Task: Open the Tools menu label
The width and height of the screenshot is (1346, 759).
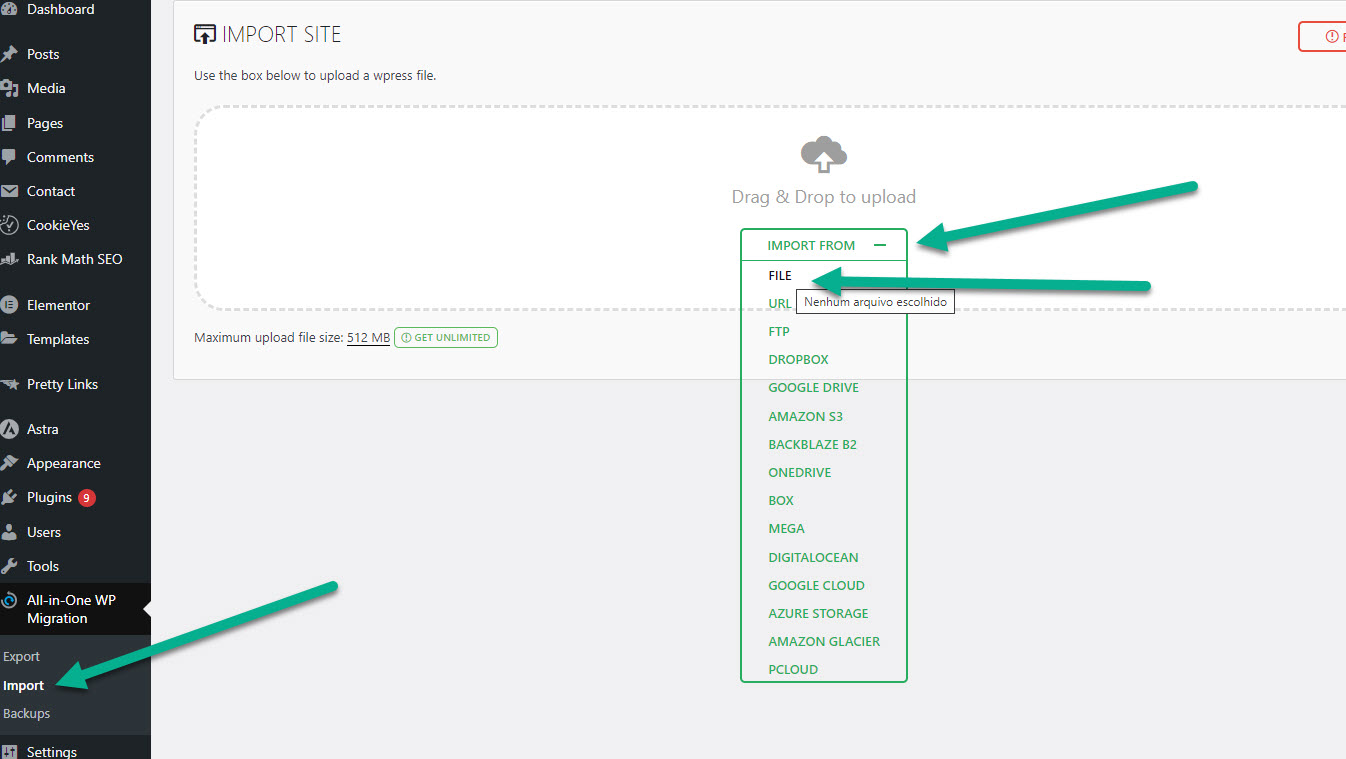Action: click(43, 566)
